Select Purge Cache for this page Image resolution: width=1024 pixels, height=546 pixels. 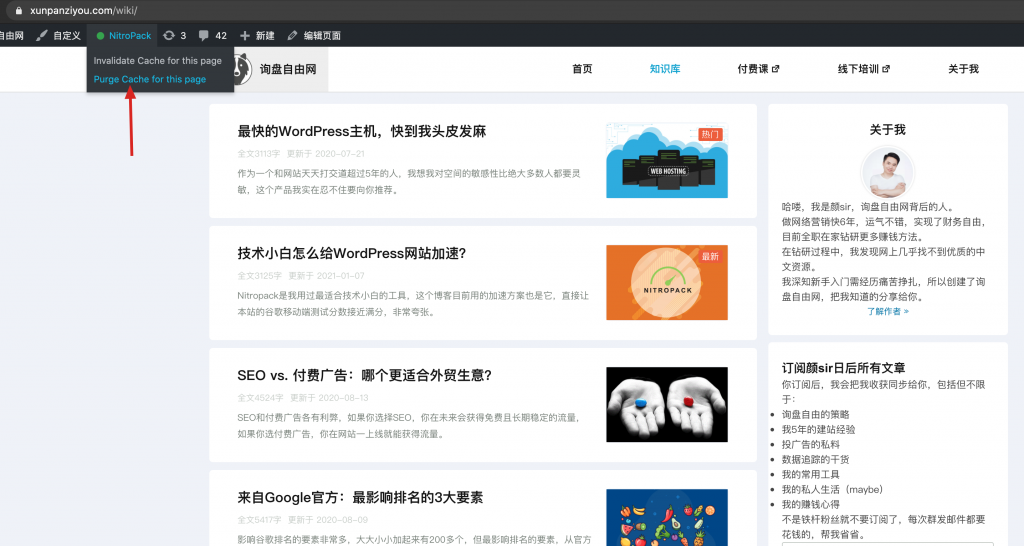[x=150, y=79]
